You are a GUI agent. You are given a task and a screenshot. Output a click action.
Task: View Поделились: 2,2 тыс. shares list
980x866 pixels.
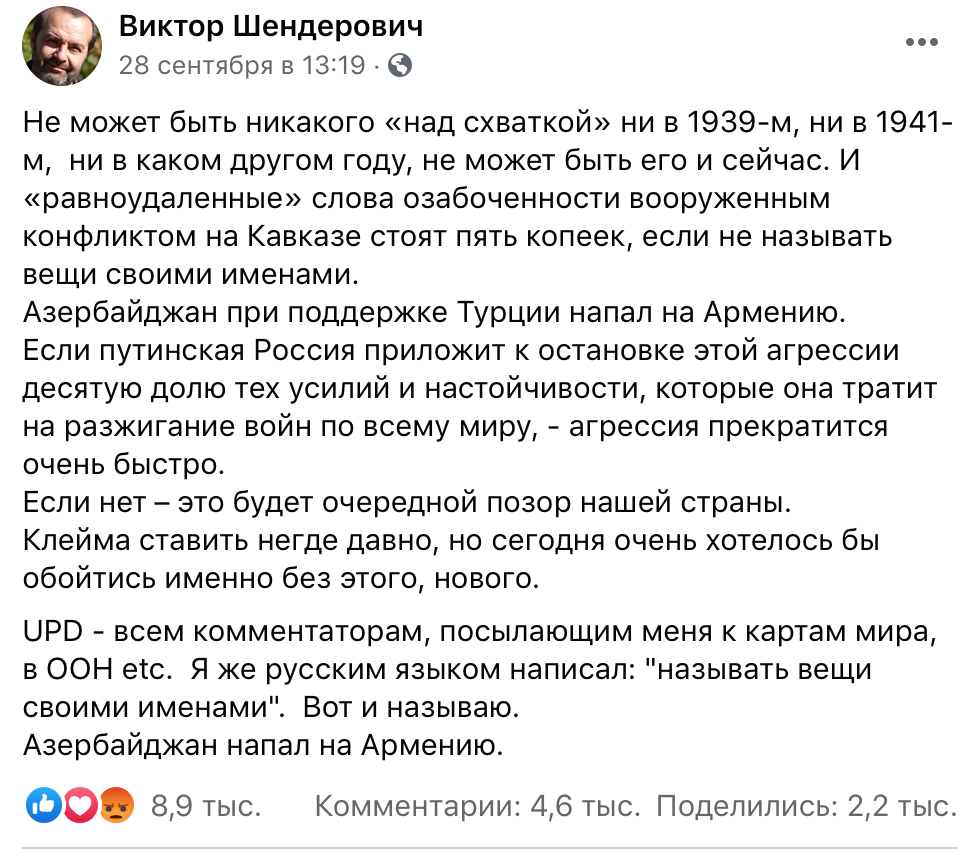[x=806, y=806]
